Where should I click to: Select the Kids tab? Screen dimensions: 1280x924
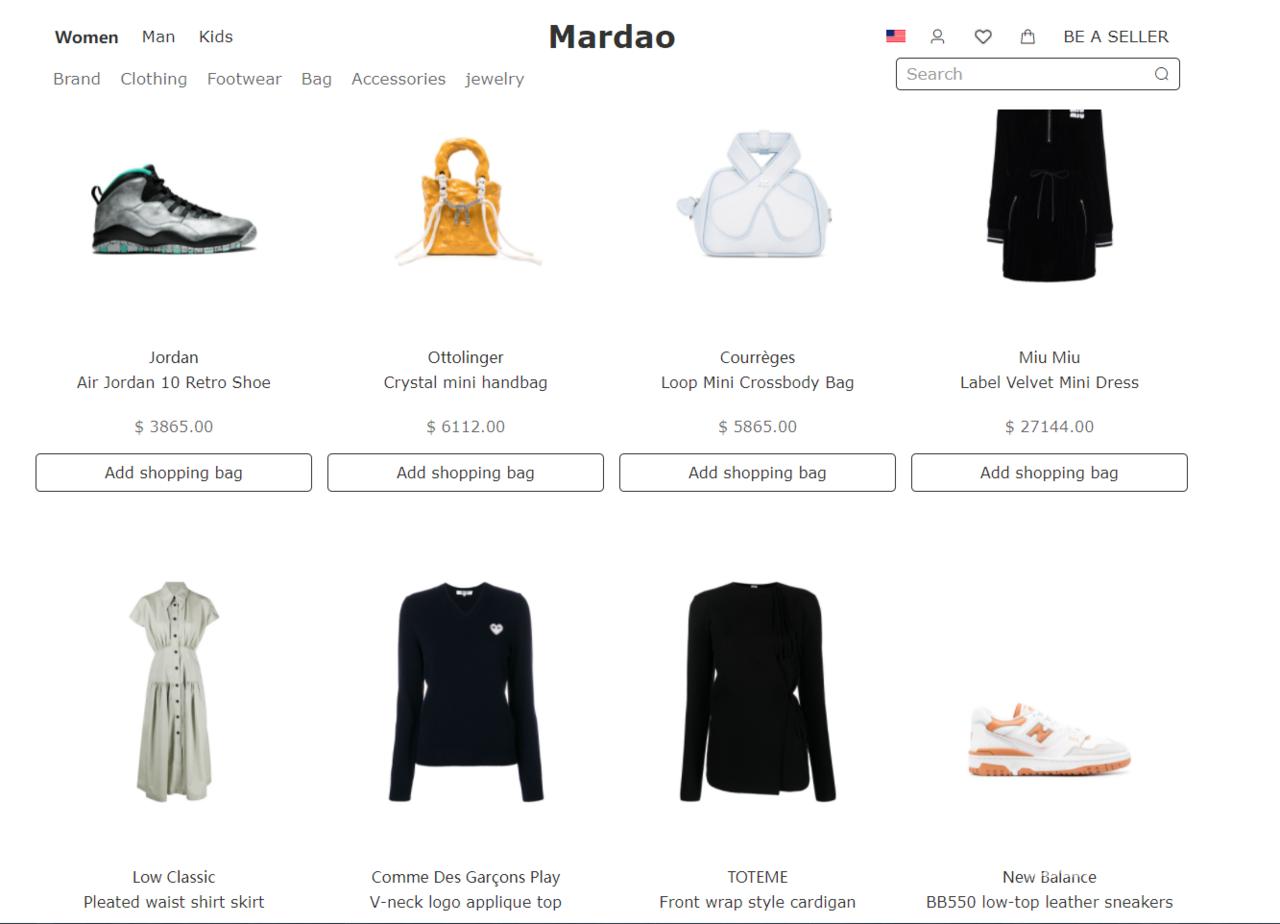(x=215, y=37)
